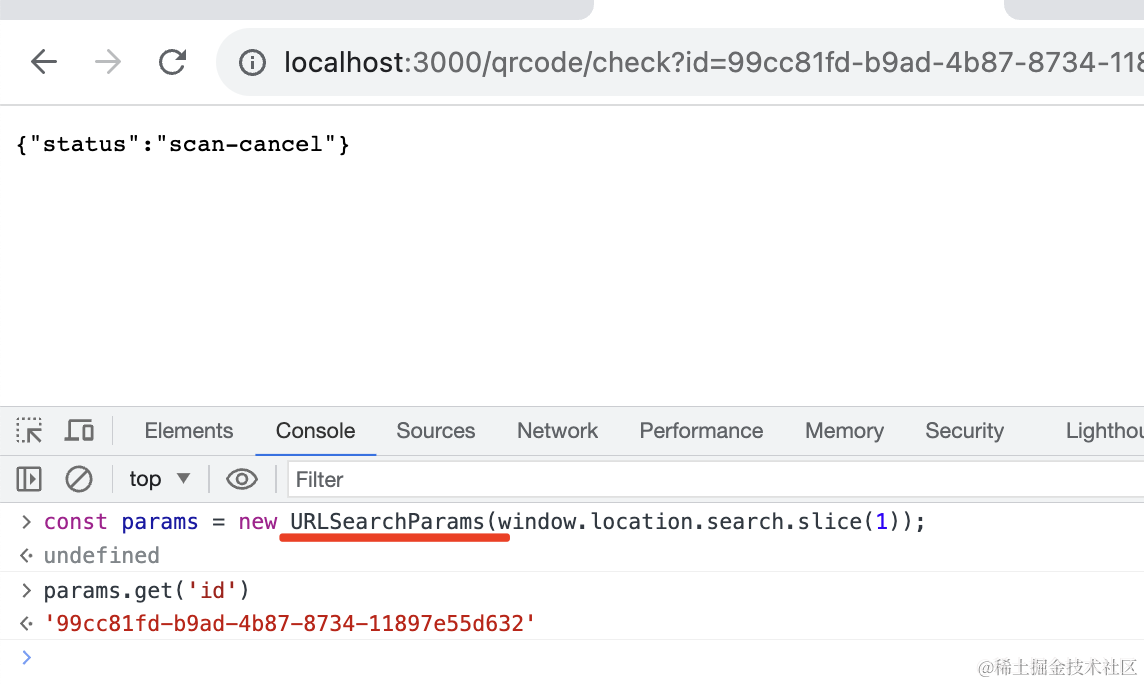Switch to the Network tab
Image resolution: width=1144 pixels, height=684 pixels.
[557, 431]
